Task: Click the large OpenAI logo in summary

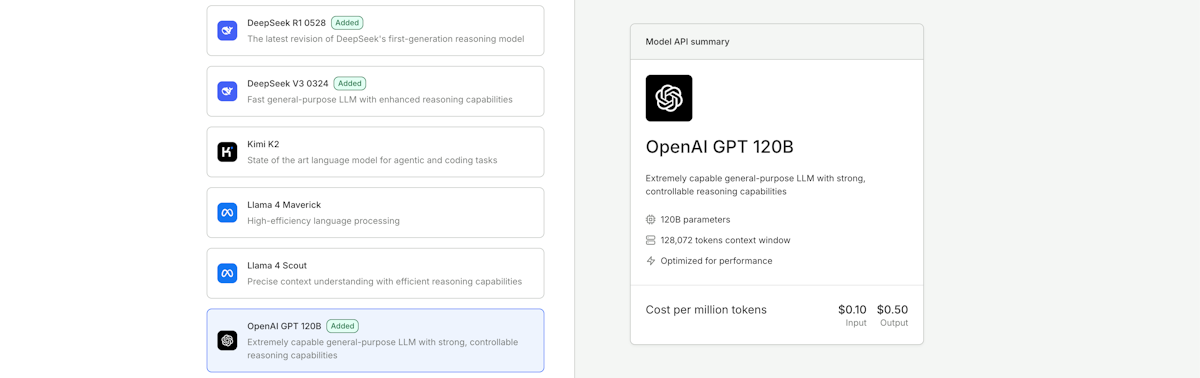Action: 669,98
